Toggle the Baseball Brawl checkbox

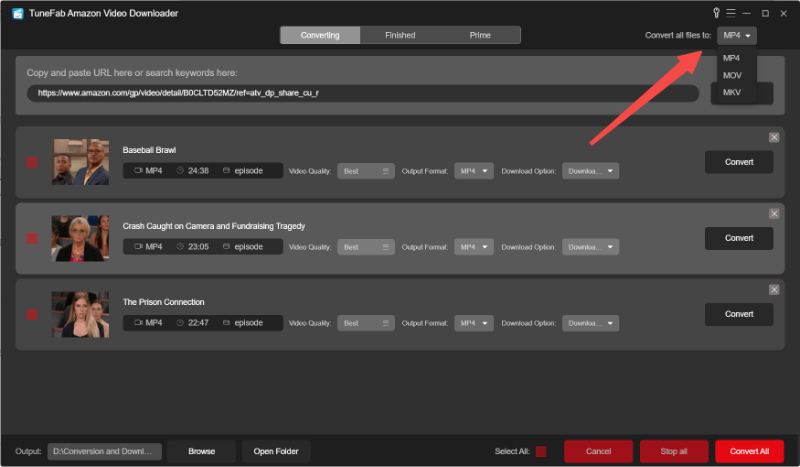point(32,162)
